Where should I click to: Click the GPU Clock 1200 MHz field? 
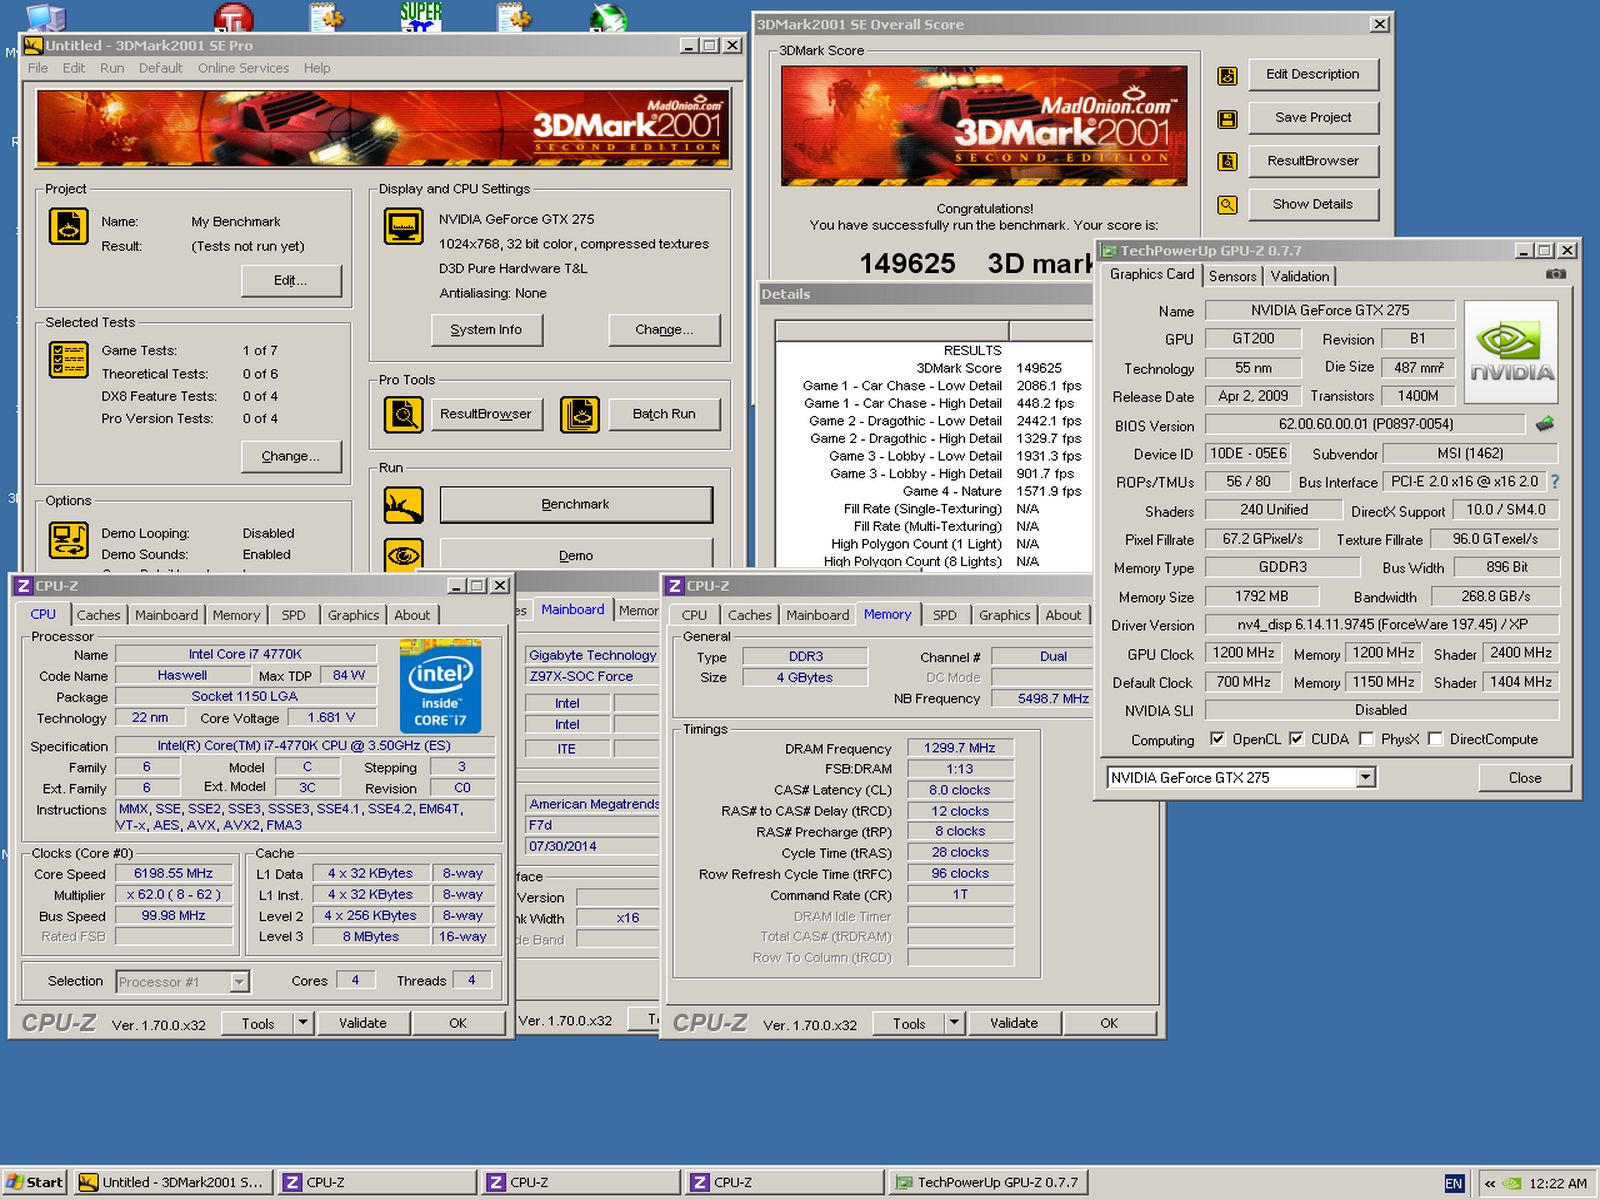pyautogui.click(x=1244, y=653)
